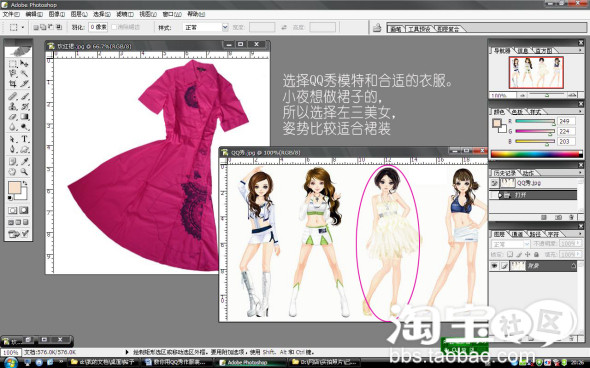The width and height of the screenshot is (590, 368).
Task: Select the Lasso tool
Action: click(x=13, y=73)
